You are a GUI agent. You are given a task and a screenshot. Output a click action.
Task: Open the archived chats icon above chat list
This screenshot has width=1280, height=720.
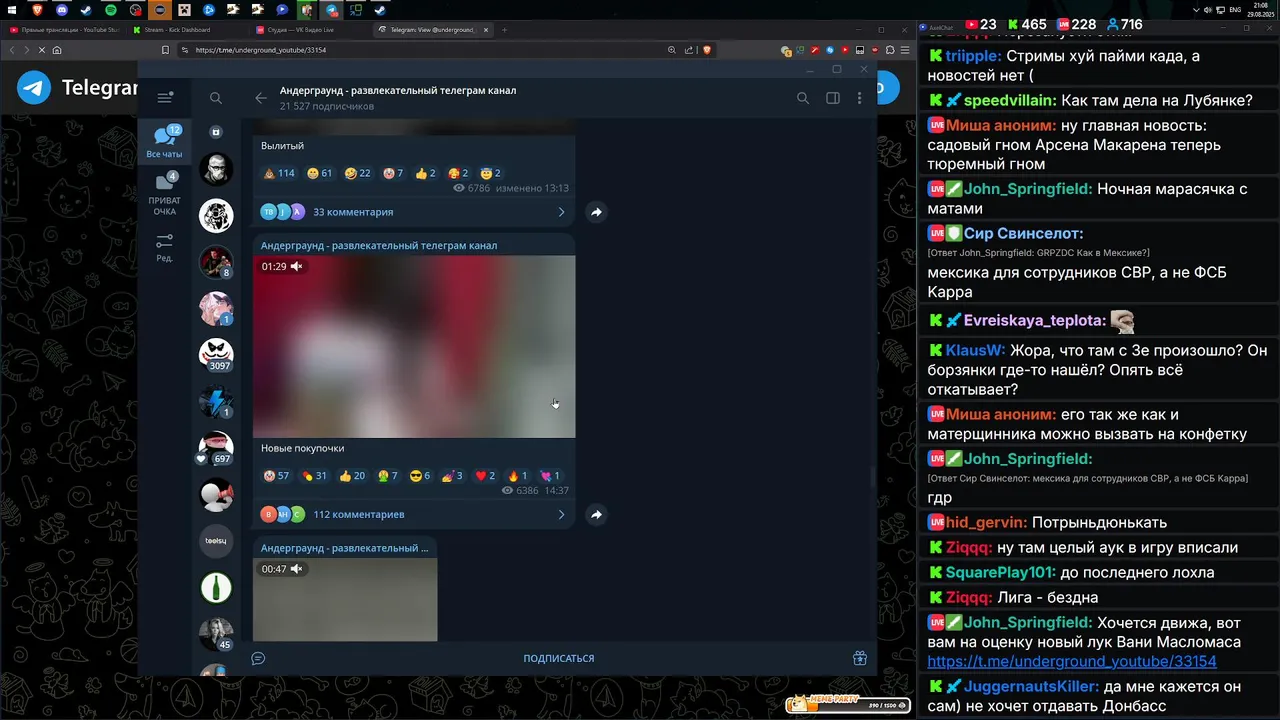tap(216, 132)
